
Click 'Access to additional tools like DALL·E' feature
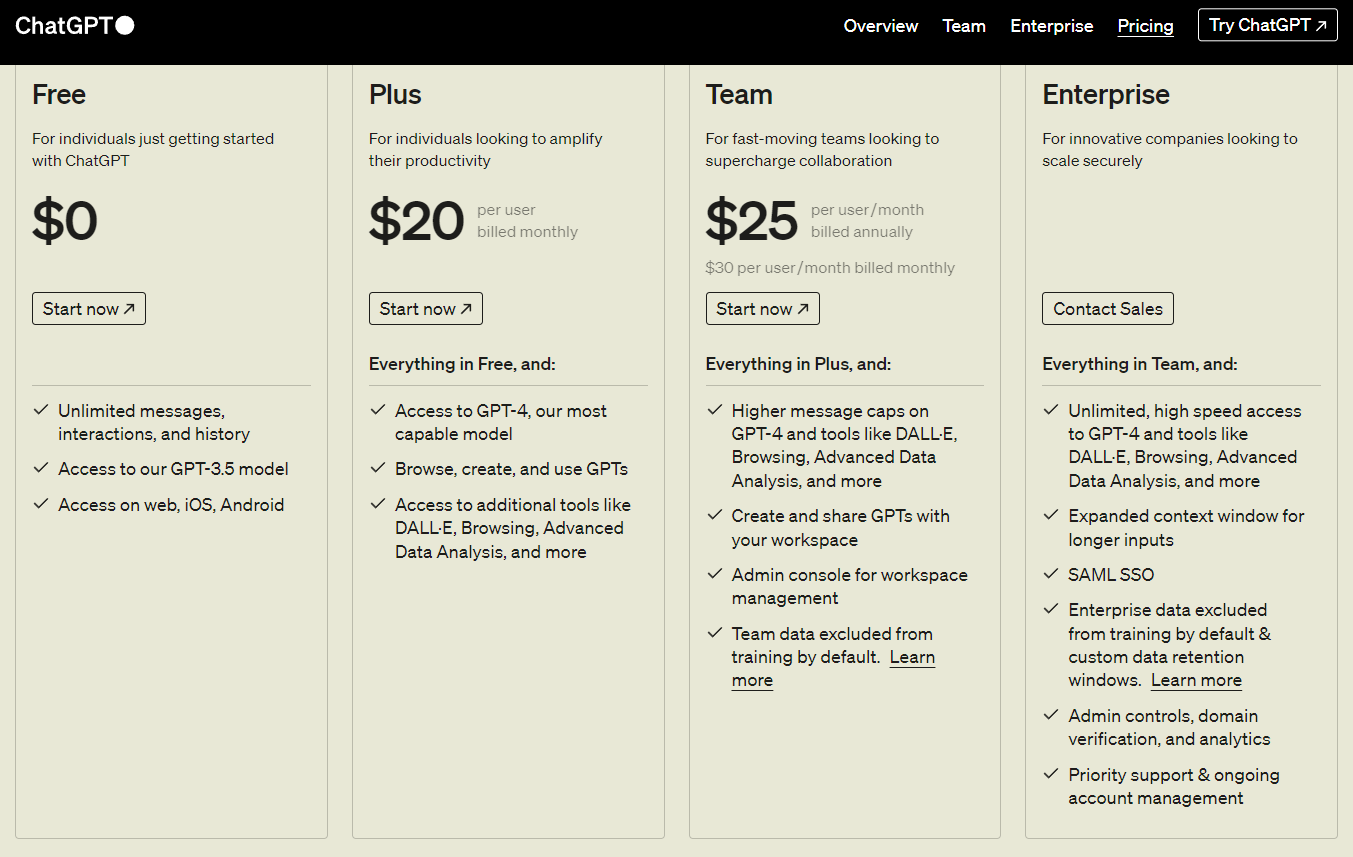(513, 528)
